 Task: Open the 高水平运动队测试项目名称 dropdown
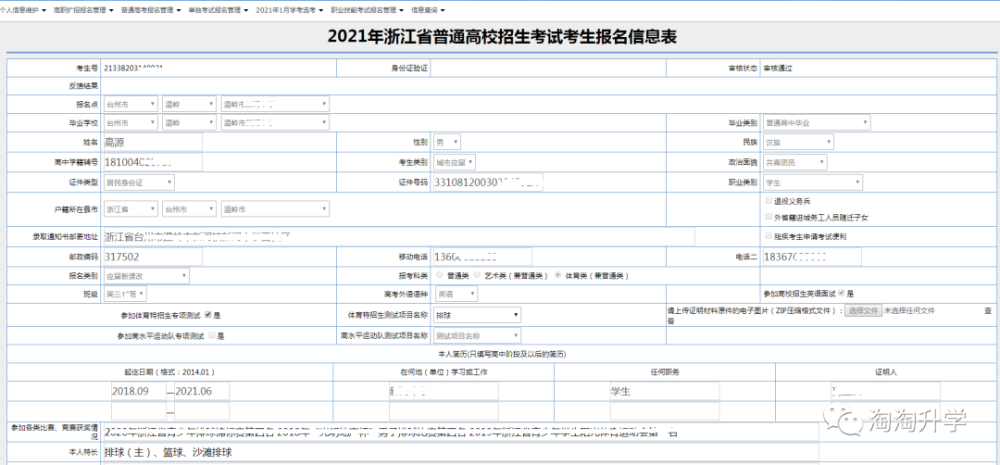coord(477,336)
